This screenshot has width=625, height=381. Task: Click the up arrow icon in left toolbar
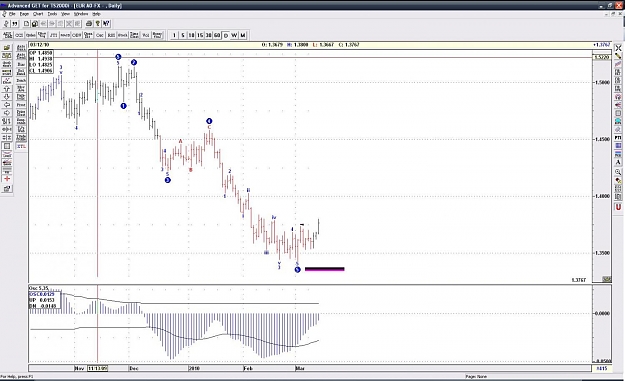click(7, 88)
